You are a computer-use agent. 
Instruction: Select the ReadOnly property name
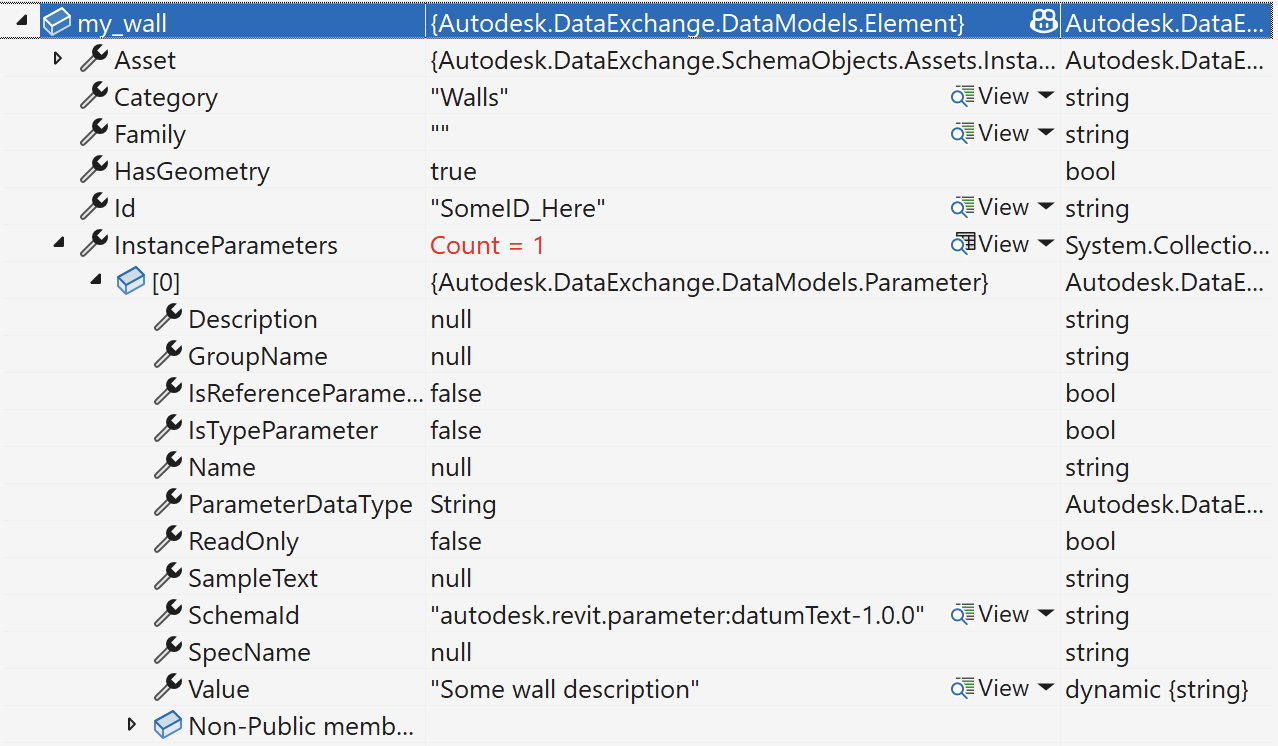click(x=243, y=541)
